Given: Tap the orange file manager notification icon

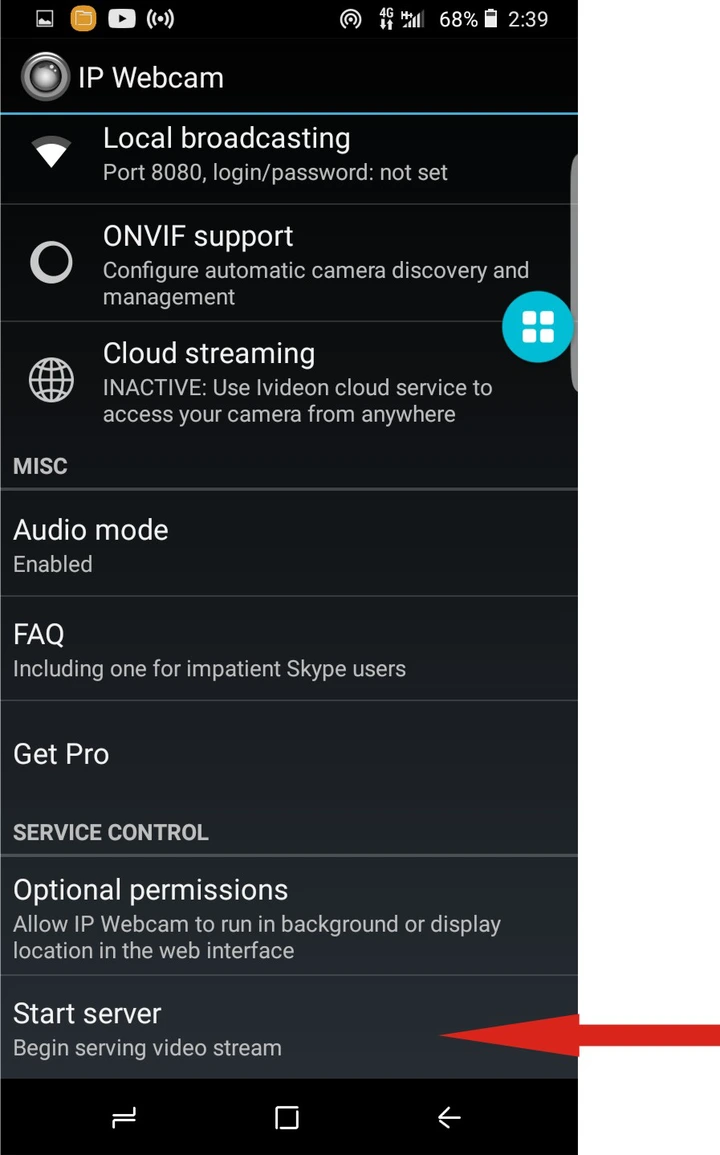Looking at the screenshot, I should [83, 18].
